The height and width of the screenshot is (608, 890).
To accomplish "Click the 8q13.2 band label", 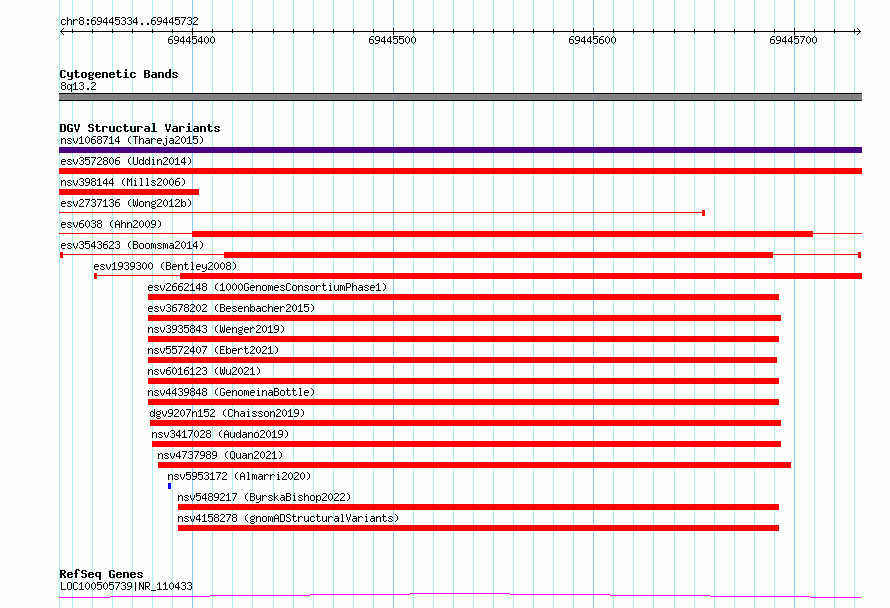I will (x=78, y=86).
